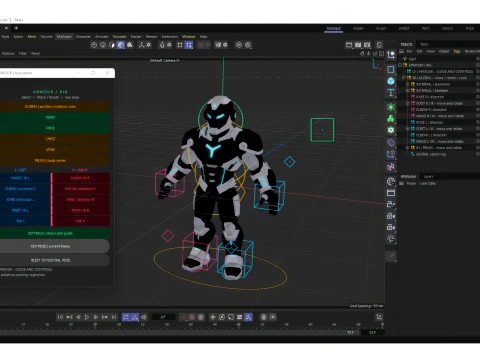Select the KNEE L direction tree item
The height and width of the screenshot is (360, 480).
click(x=429, y=122)
